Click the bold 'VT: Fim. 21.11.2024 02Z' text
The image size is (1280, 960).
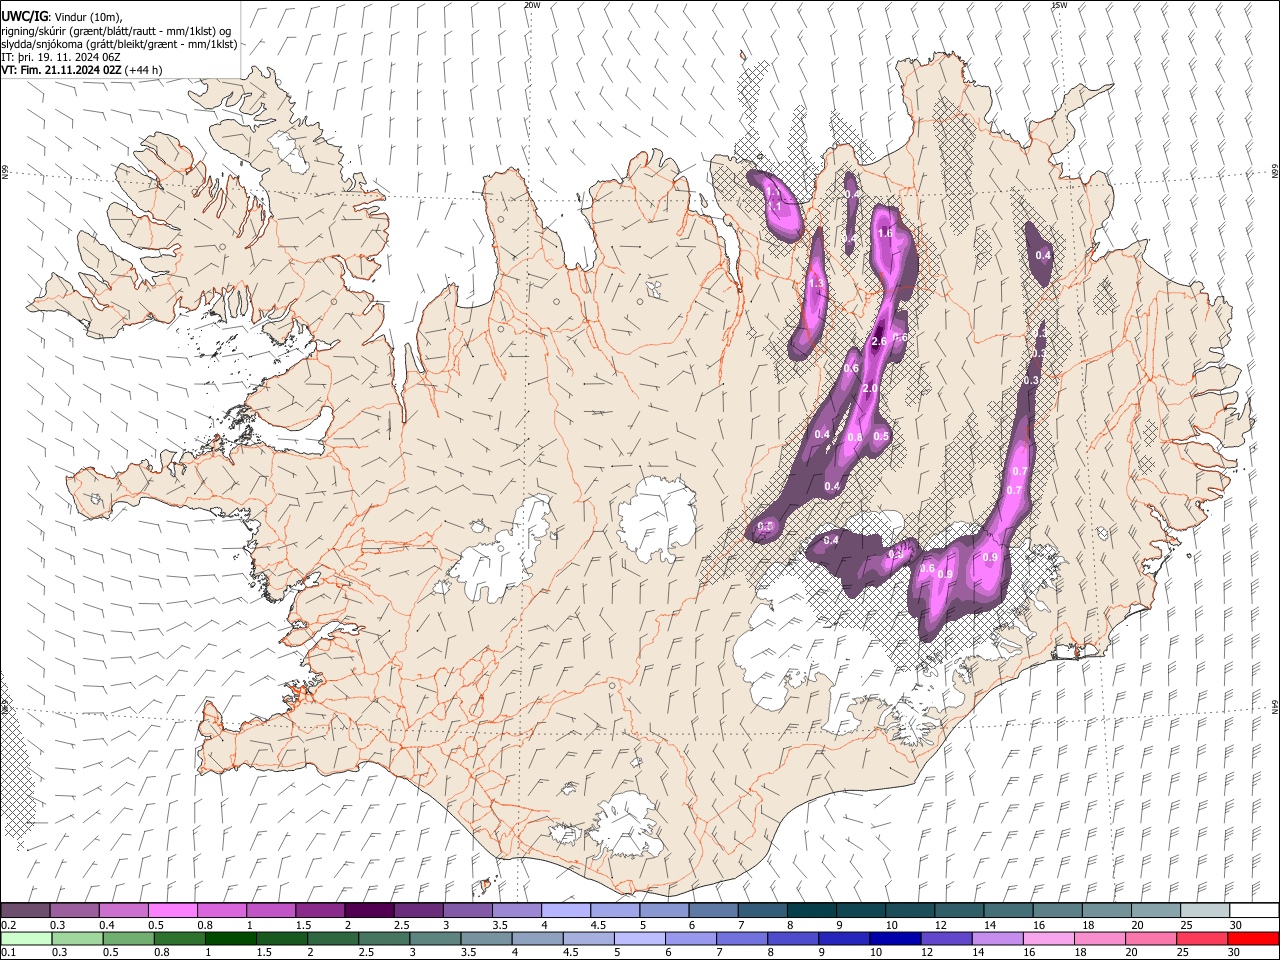[x=62, y=70]
